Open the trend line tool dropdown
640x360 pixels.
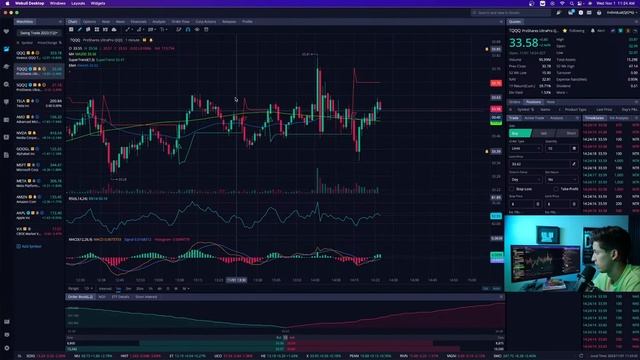coord(129,29)
